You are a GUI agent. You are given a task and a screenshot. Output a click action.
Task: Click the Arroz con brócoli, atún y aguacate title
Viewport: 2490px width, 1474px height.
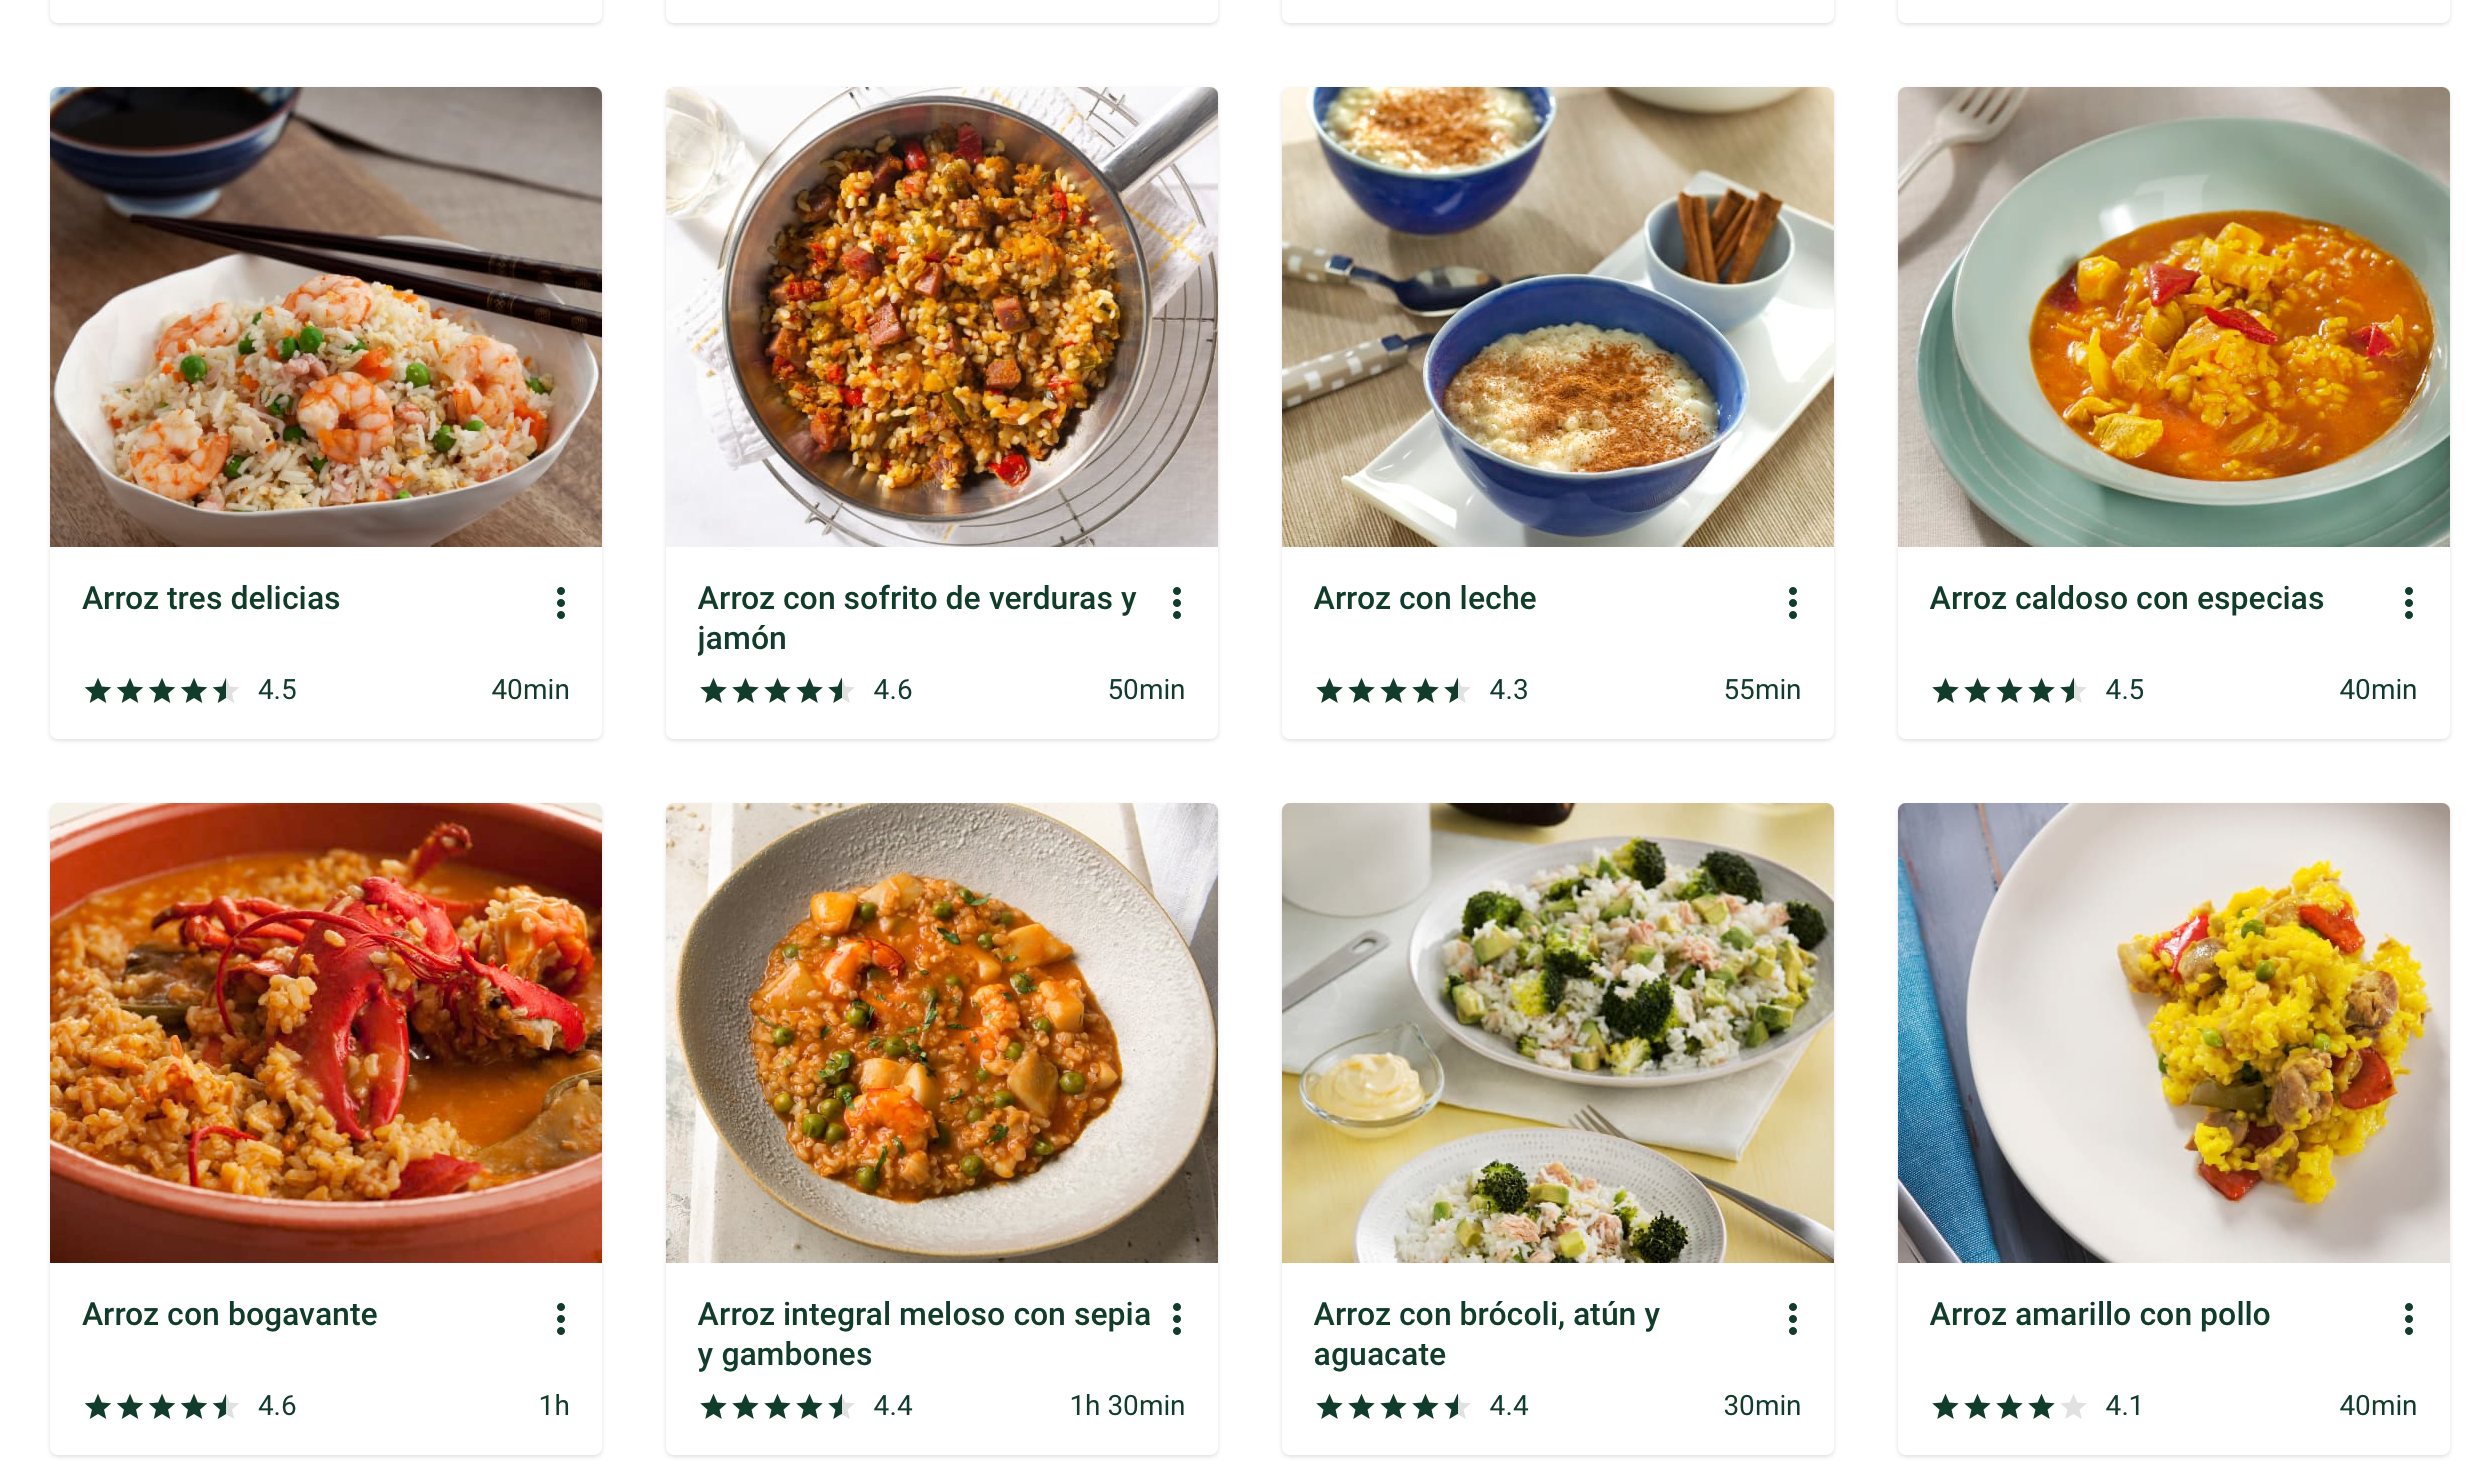click(1486, 1334)
